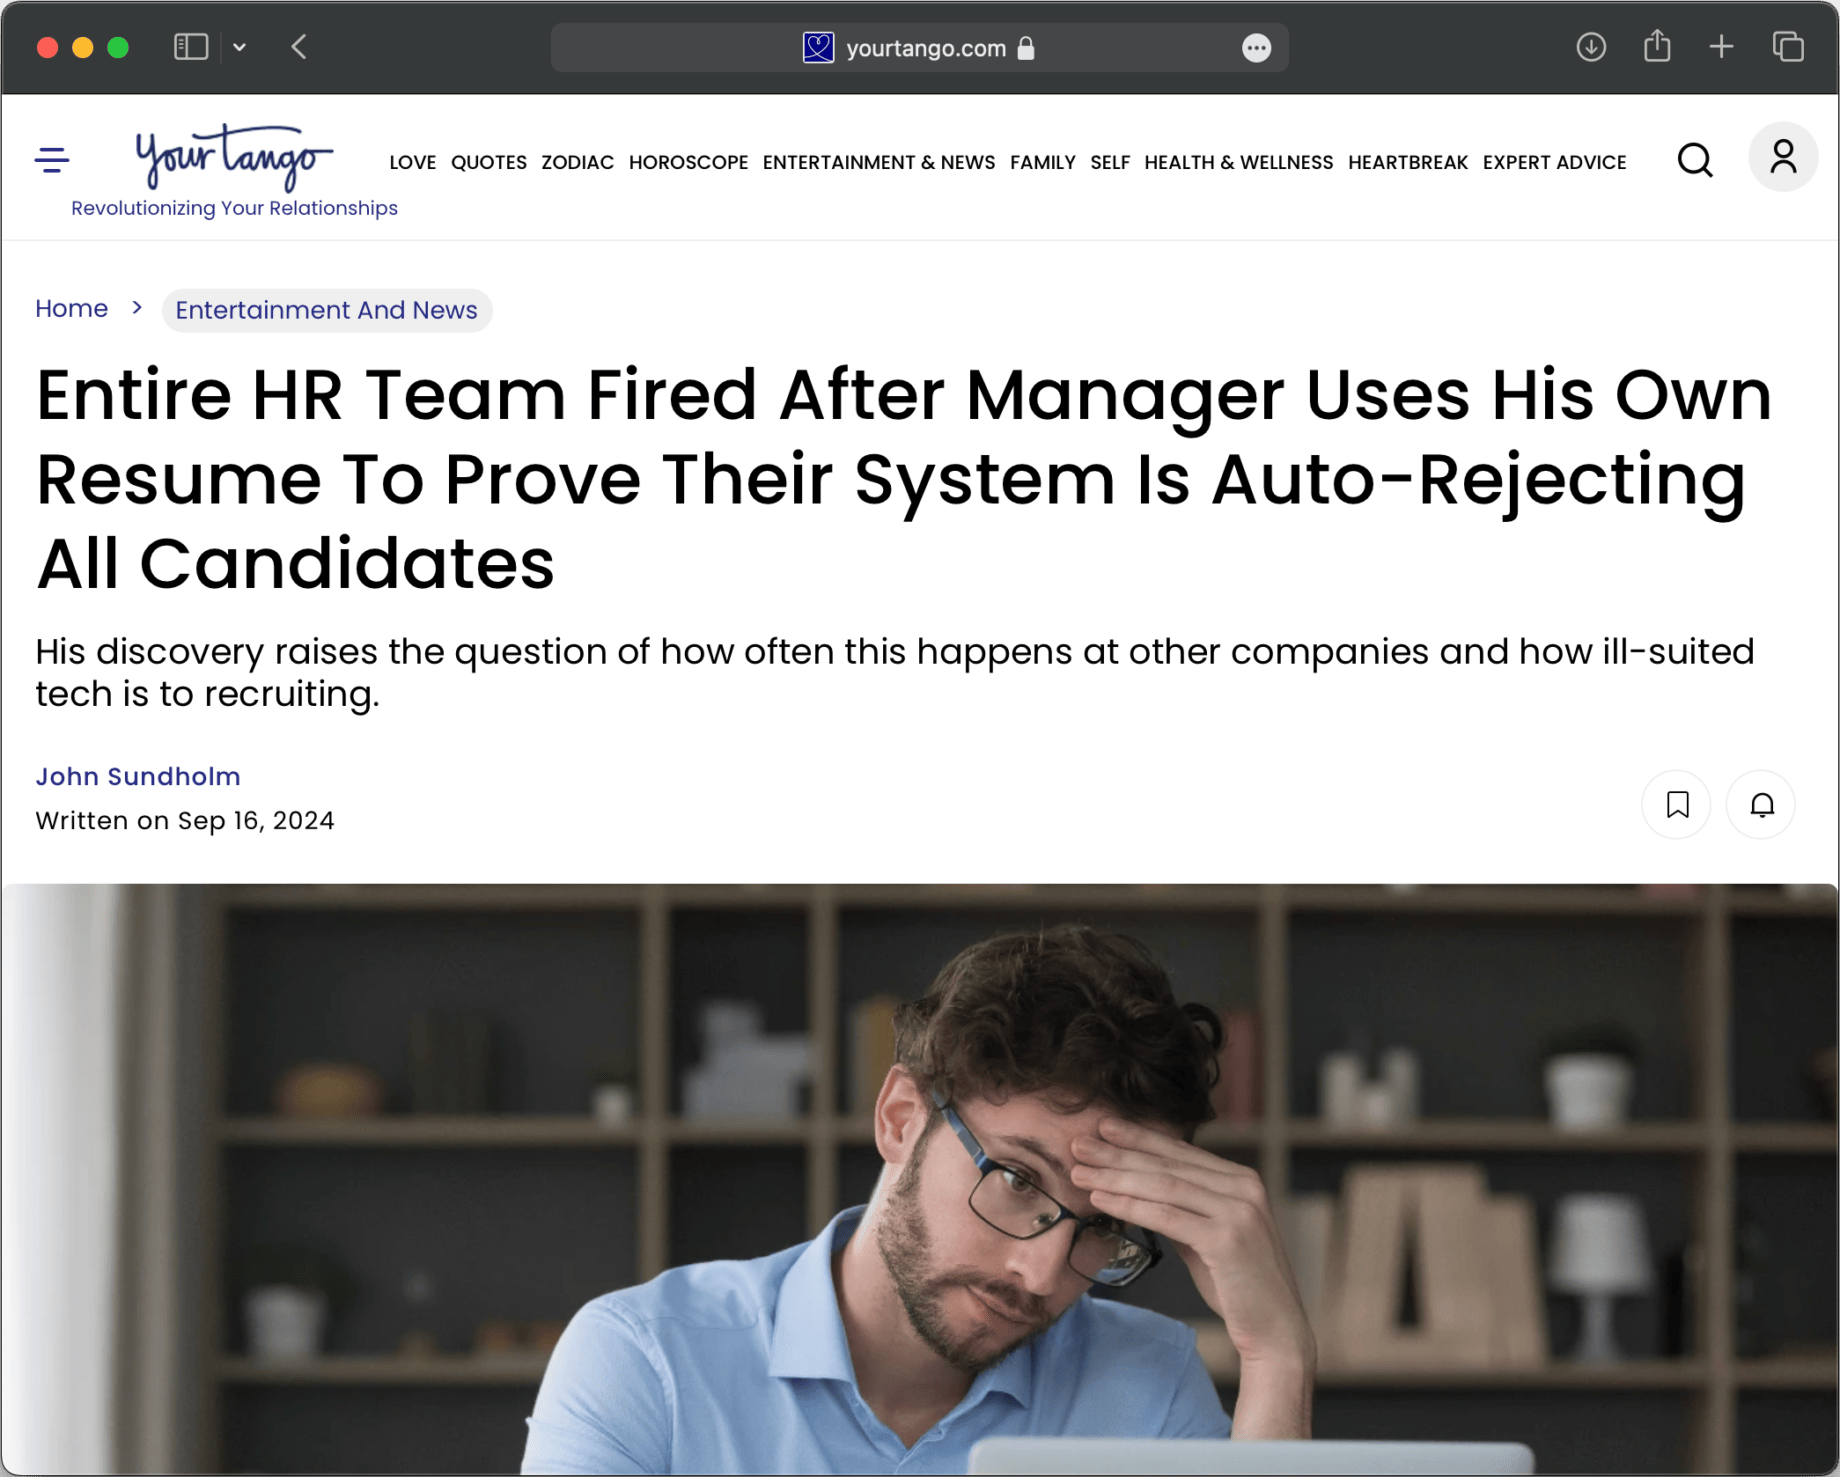The image size is (1840, 1477).
Task: Expand the sidebar tab group dropdown arrow
Action: coord(240,47)
